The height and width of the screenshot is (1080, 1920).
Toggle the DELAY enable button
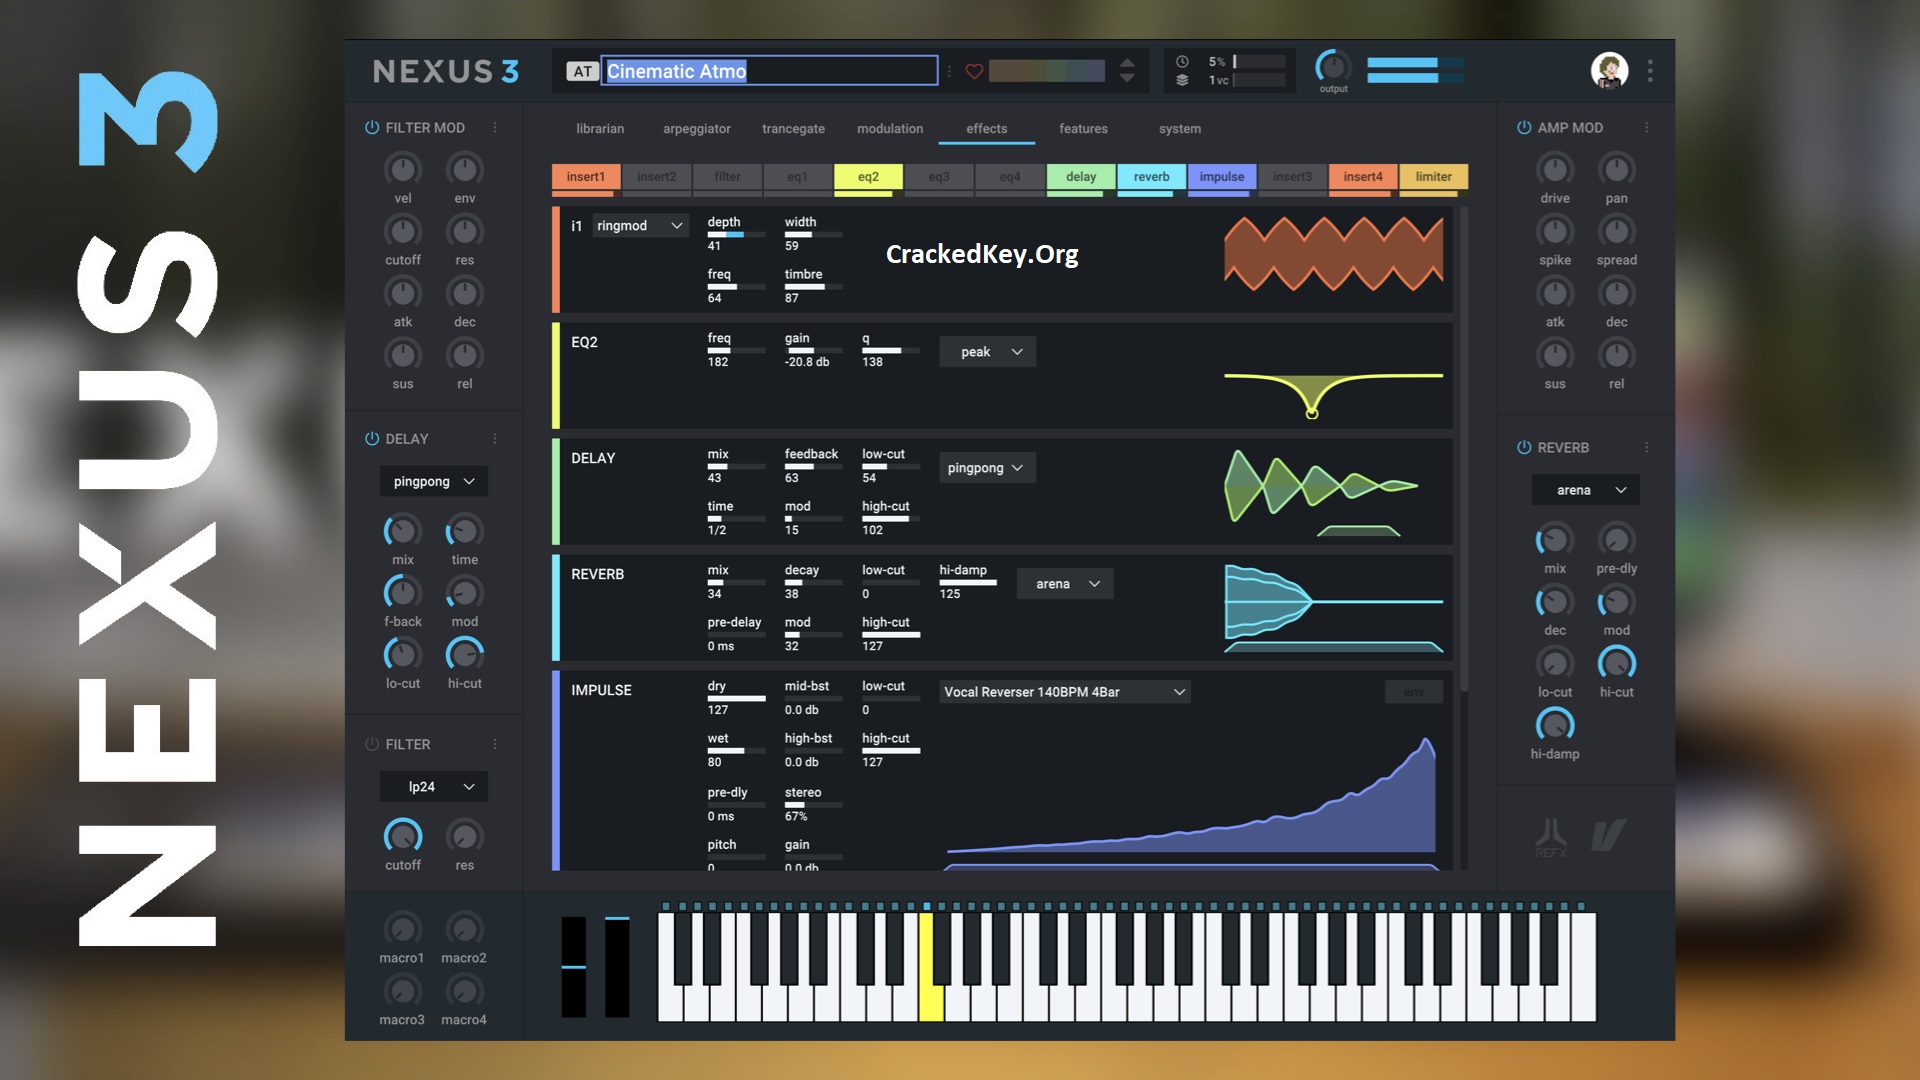point(373,439)
